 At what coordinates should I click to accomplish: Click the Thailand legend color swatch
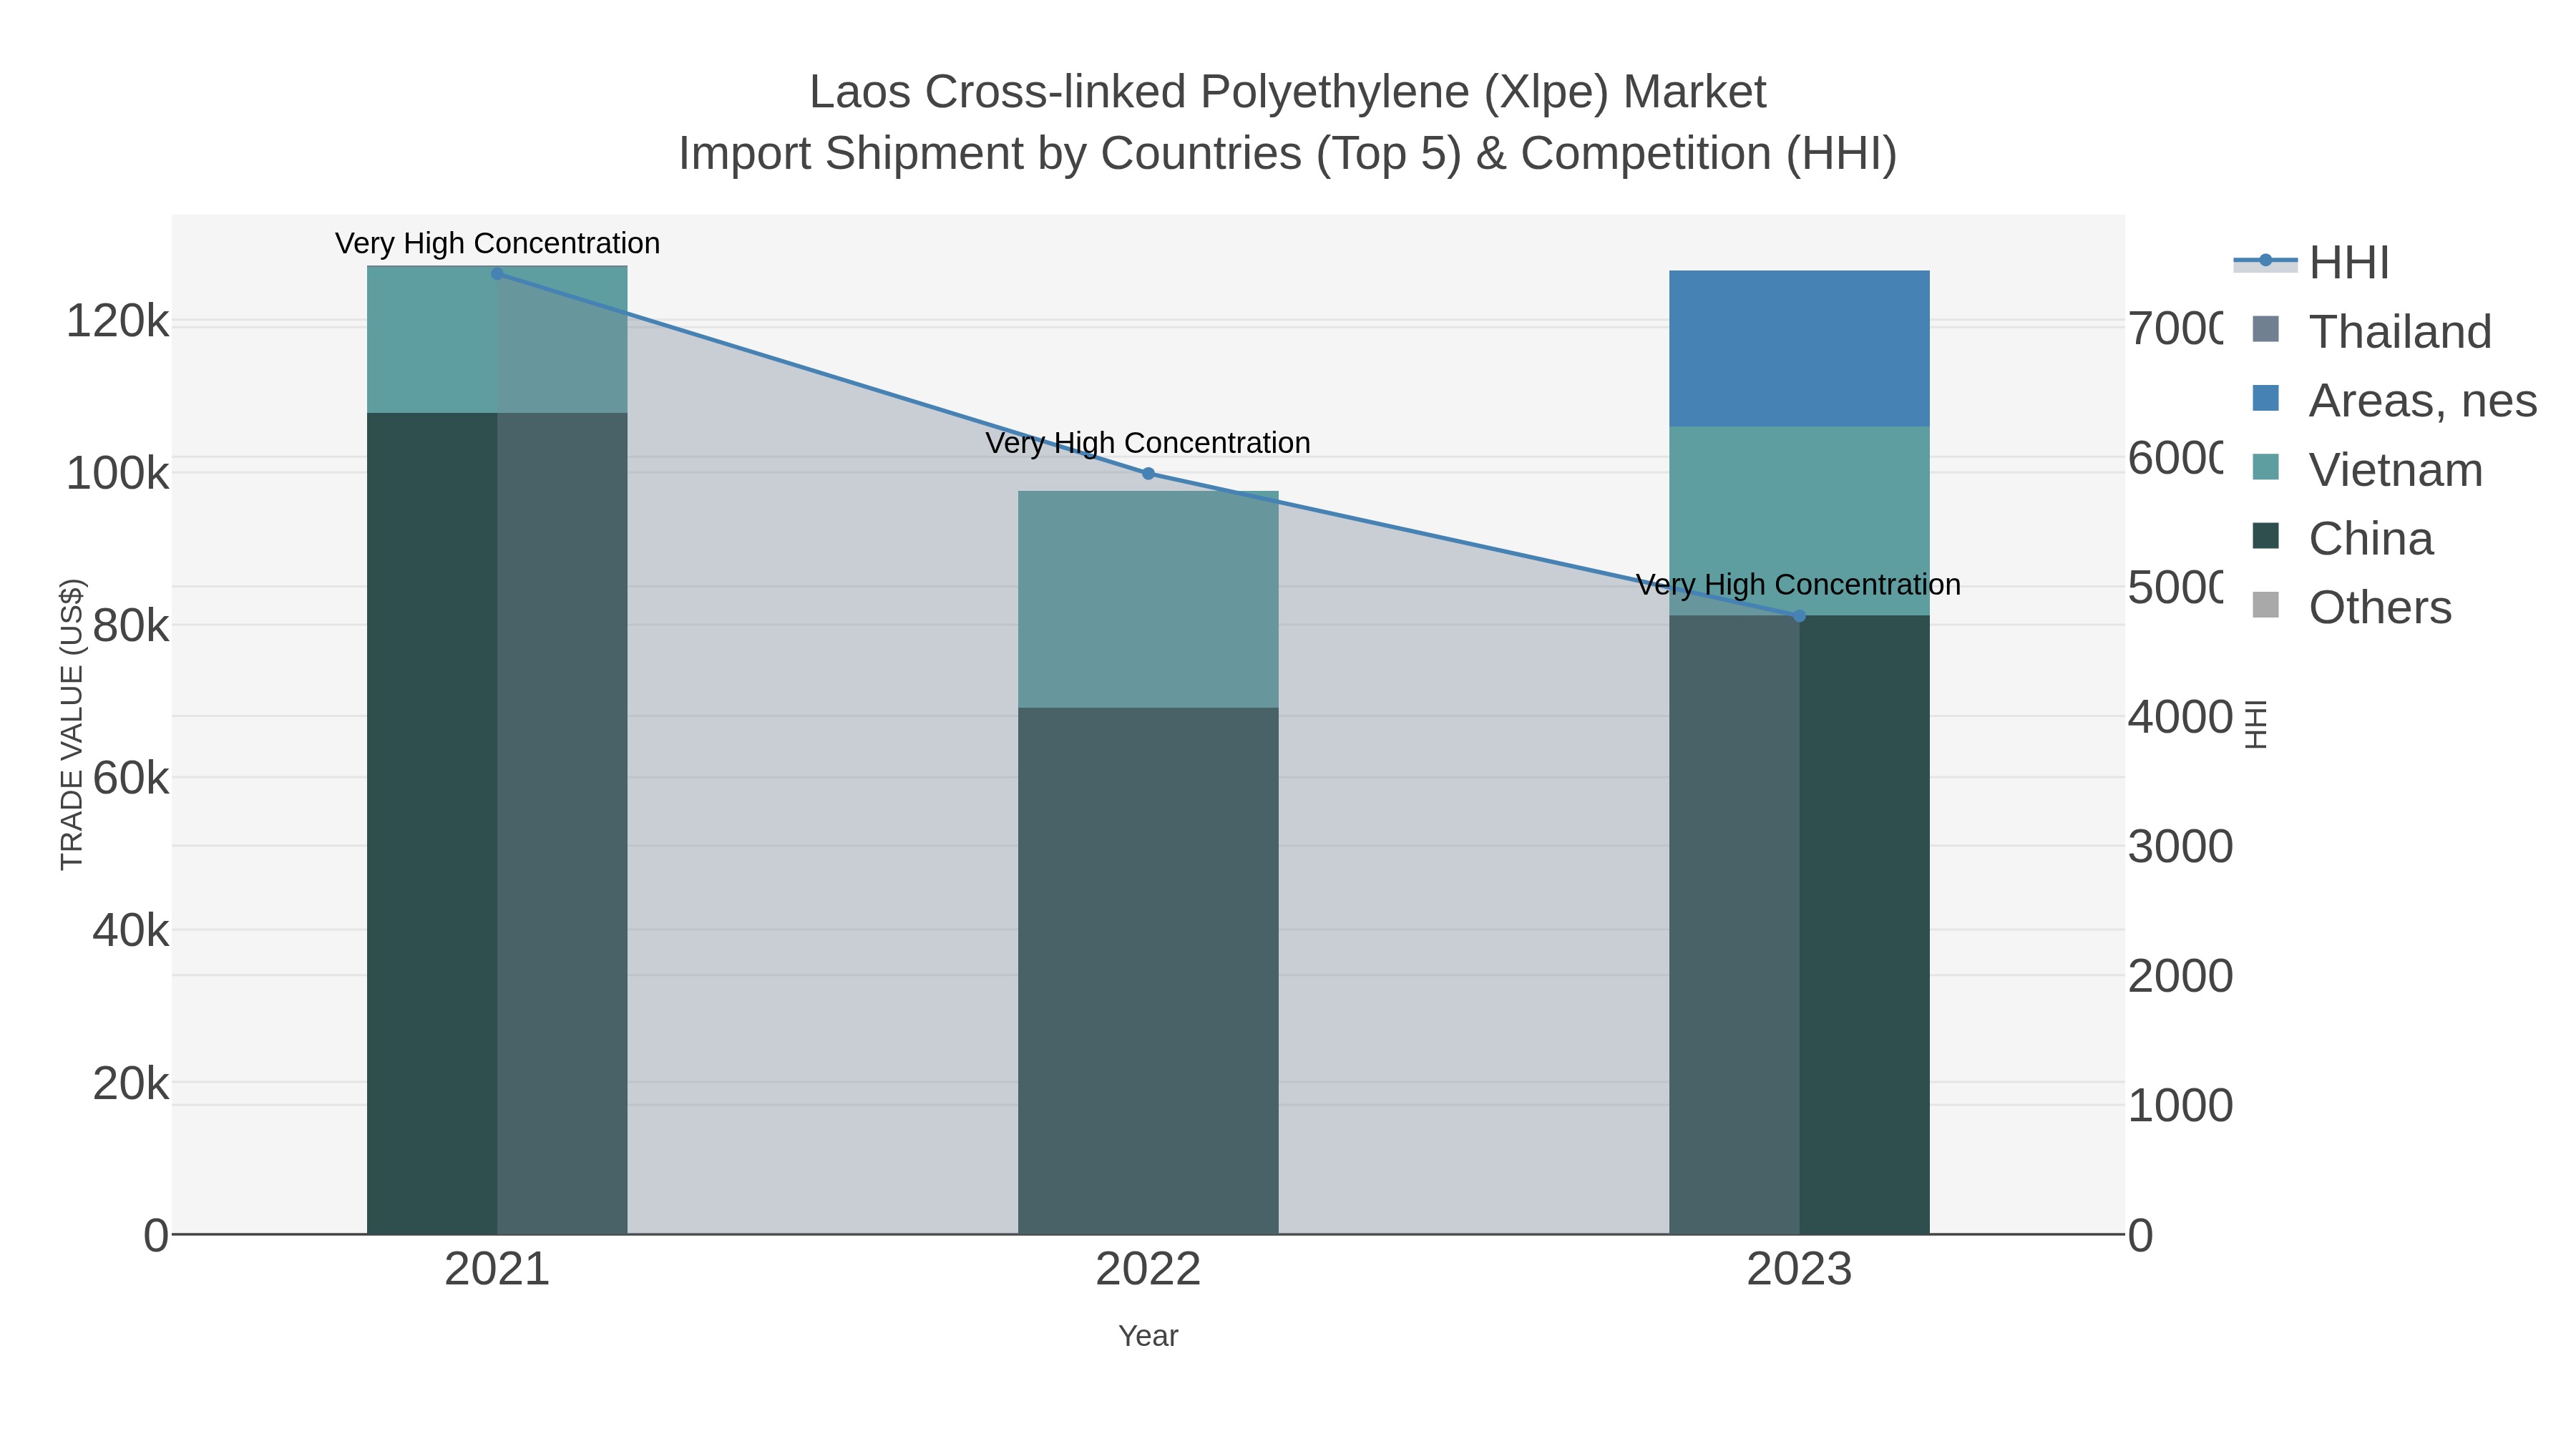[x=2265, y=329]
